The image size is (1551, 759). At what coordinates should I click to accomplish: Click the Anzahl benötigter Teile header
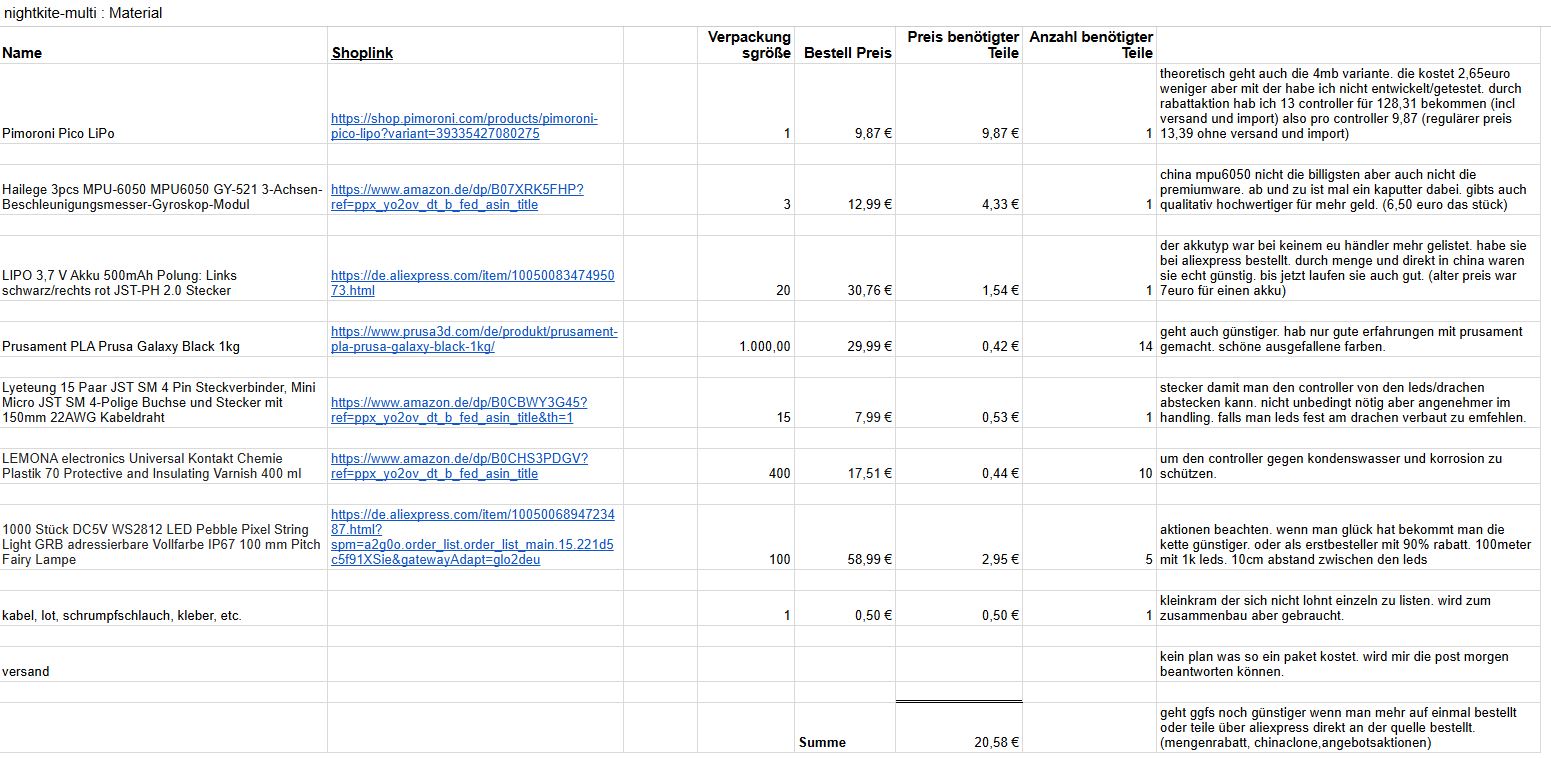(x=1091, y=45)
